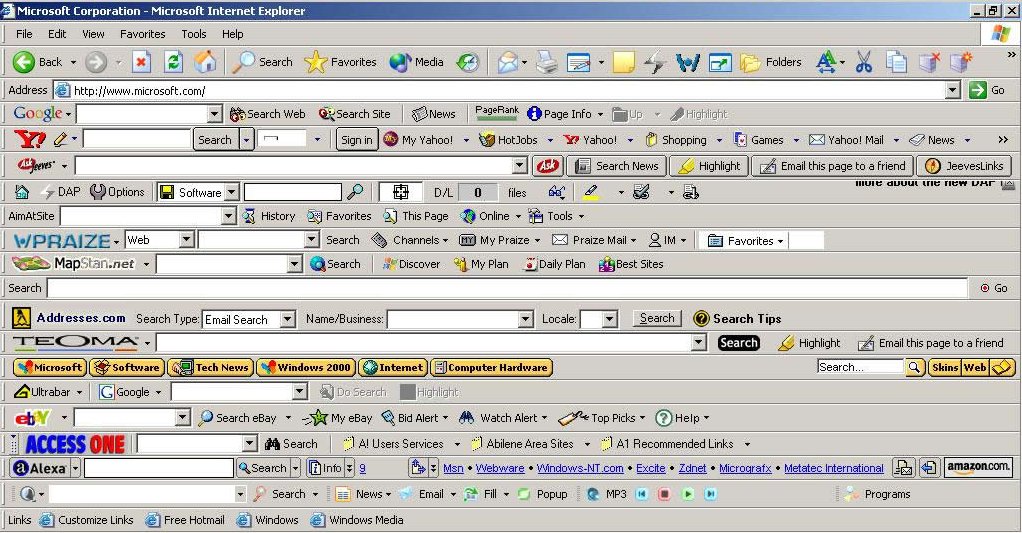Click Search Tips on Addresses.com bar
This screenshot has width=1022, height=533.
(737, 319)
